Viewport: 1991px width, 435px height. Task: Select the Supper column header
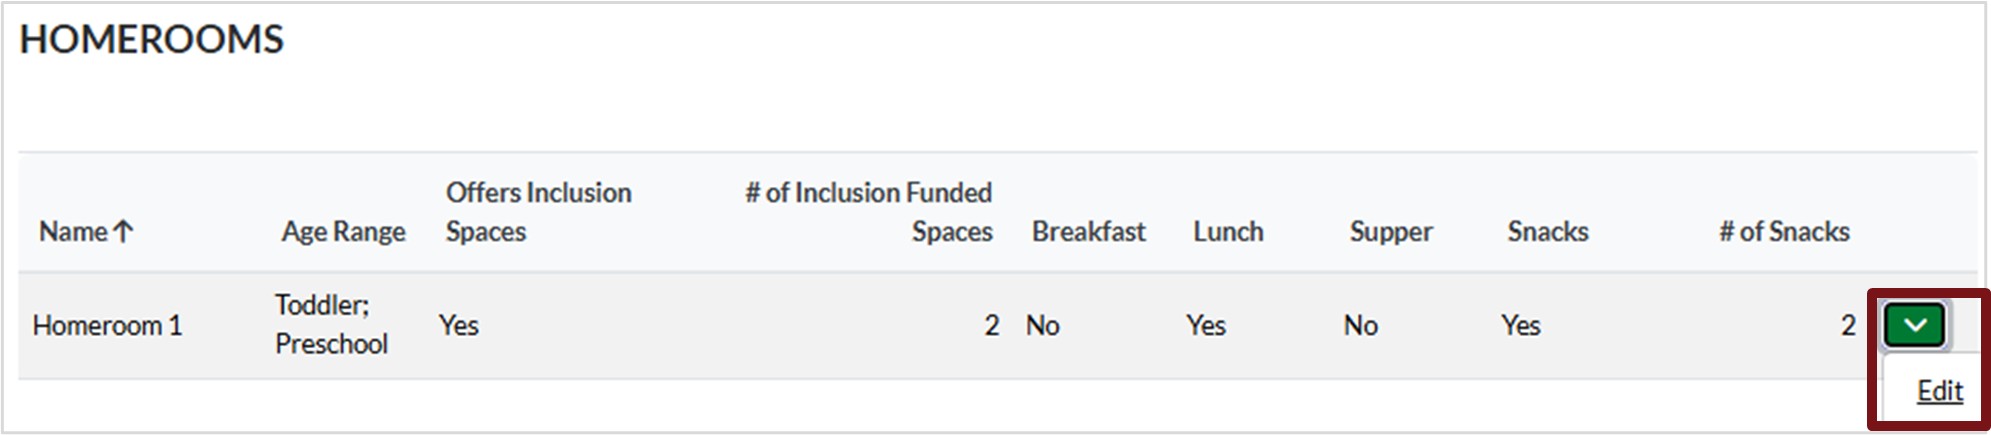click(1390, 232)
